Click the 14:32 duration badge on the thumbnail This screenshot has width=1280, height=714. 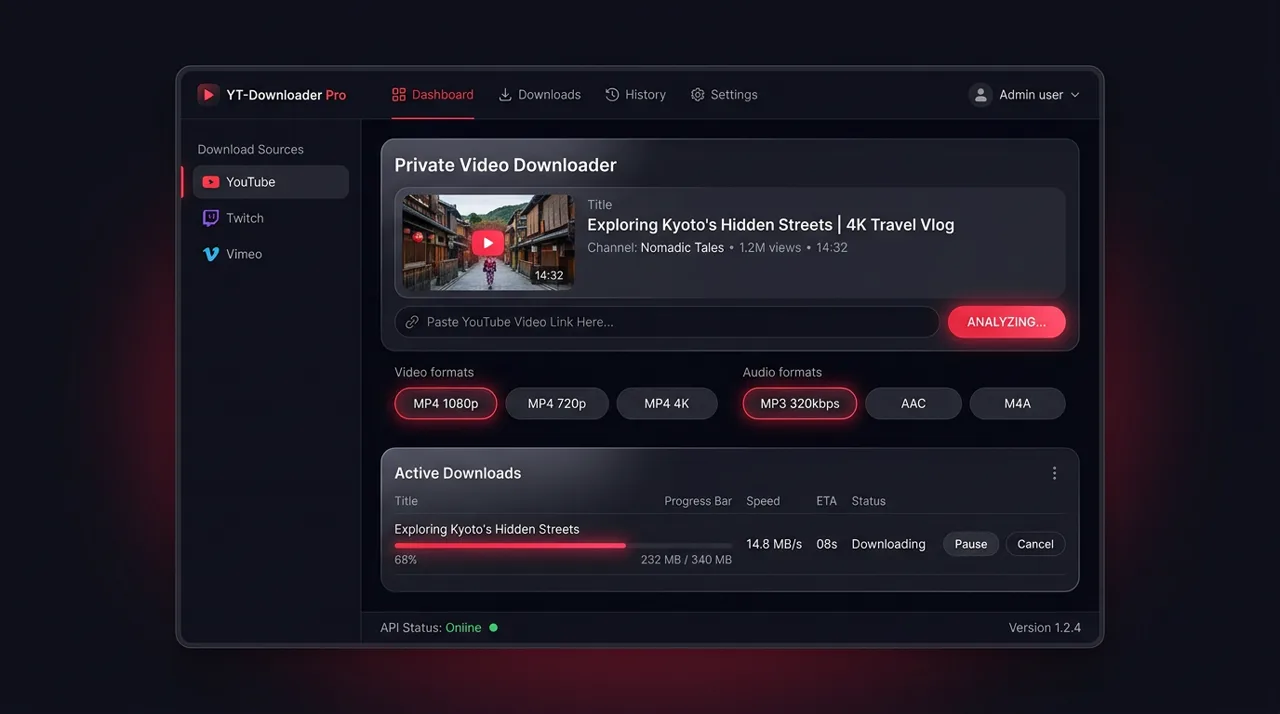click(x=549, y=275)
